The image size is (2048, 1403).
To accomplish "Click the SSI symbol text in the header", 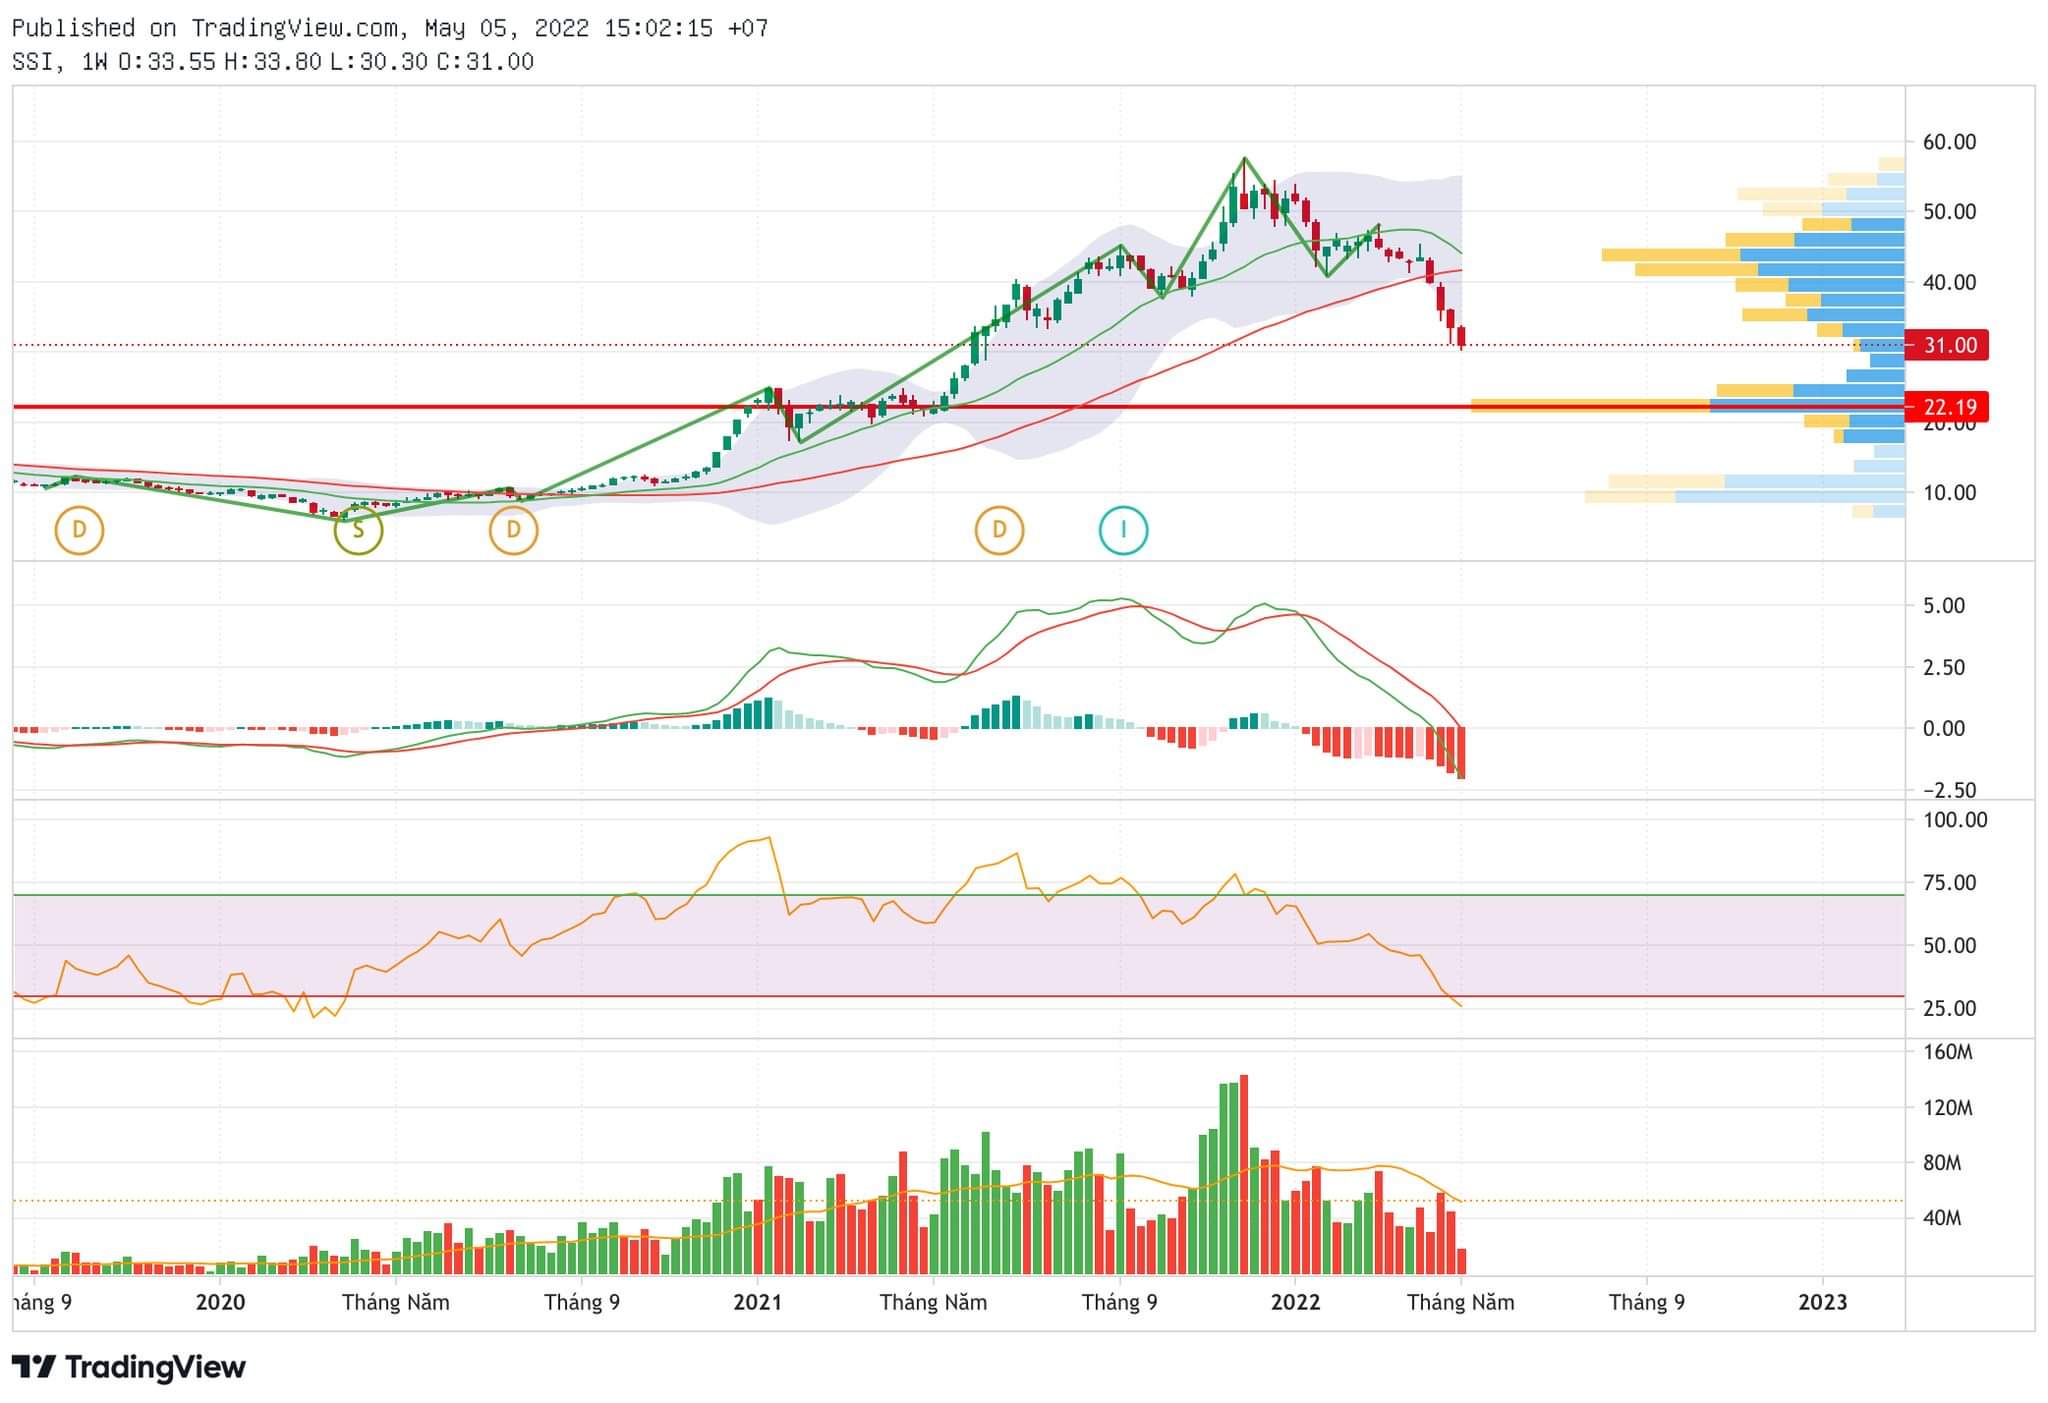I will point(32,62).
